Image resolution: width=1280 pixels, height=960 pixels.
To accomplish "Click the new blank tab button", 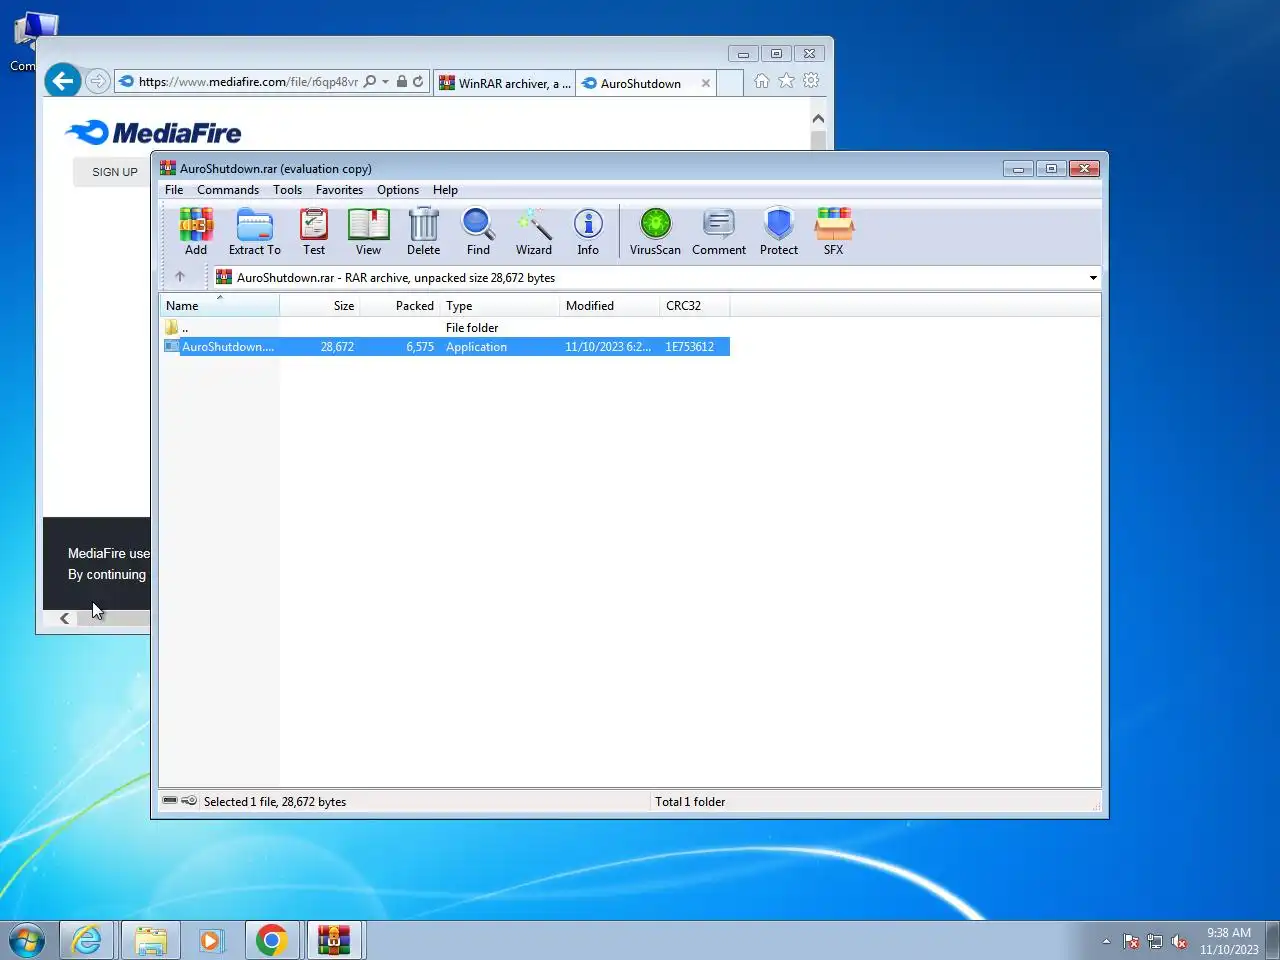I will pos(730,83).
